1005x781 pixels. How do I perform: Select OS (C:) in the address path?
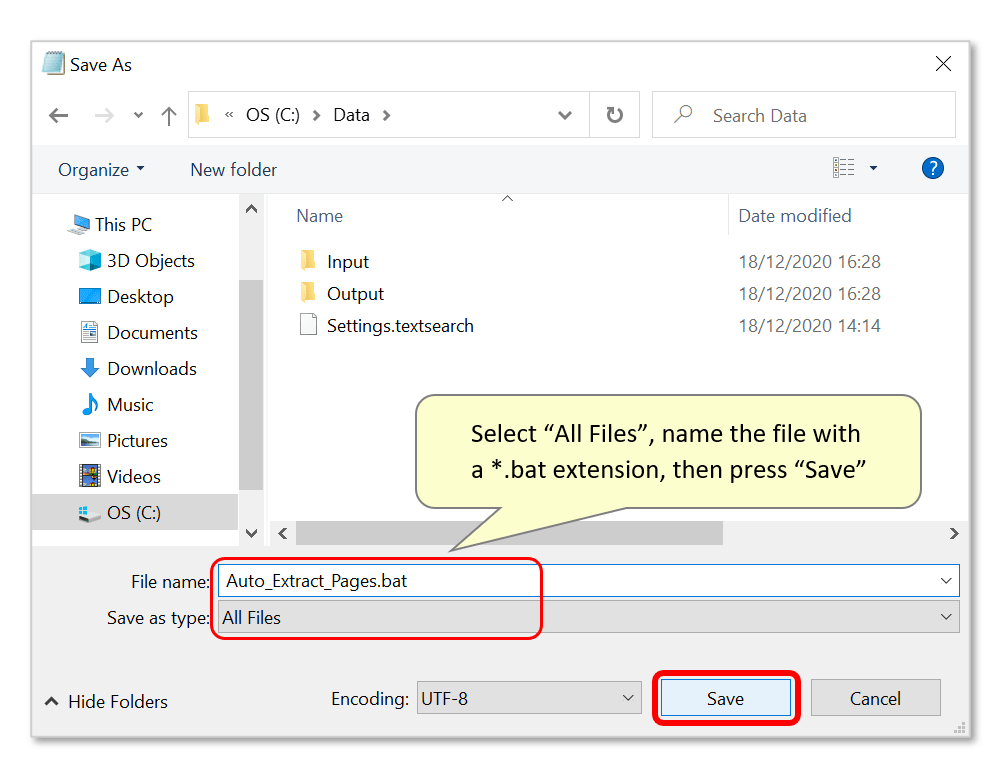click(x=272, y=115)
